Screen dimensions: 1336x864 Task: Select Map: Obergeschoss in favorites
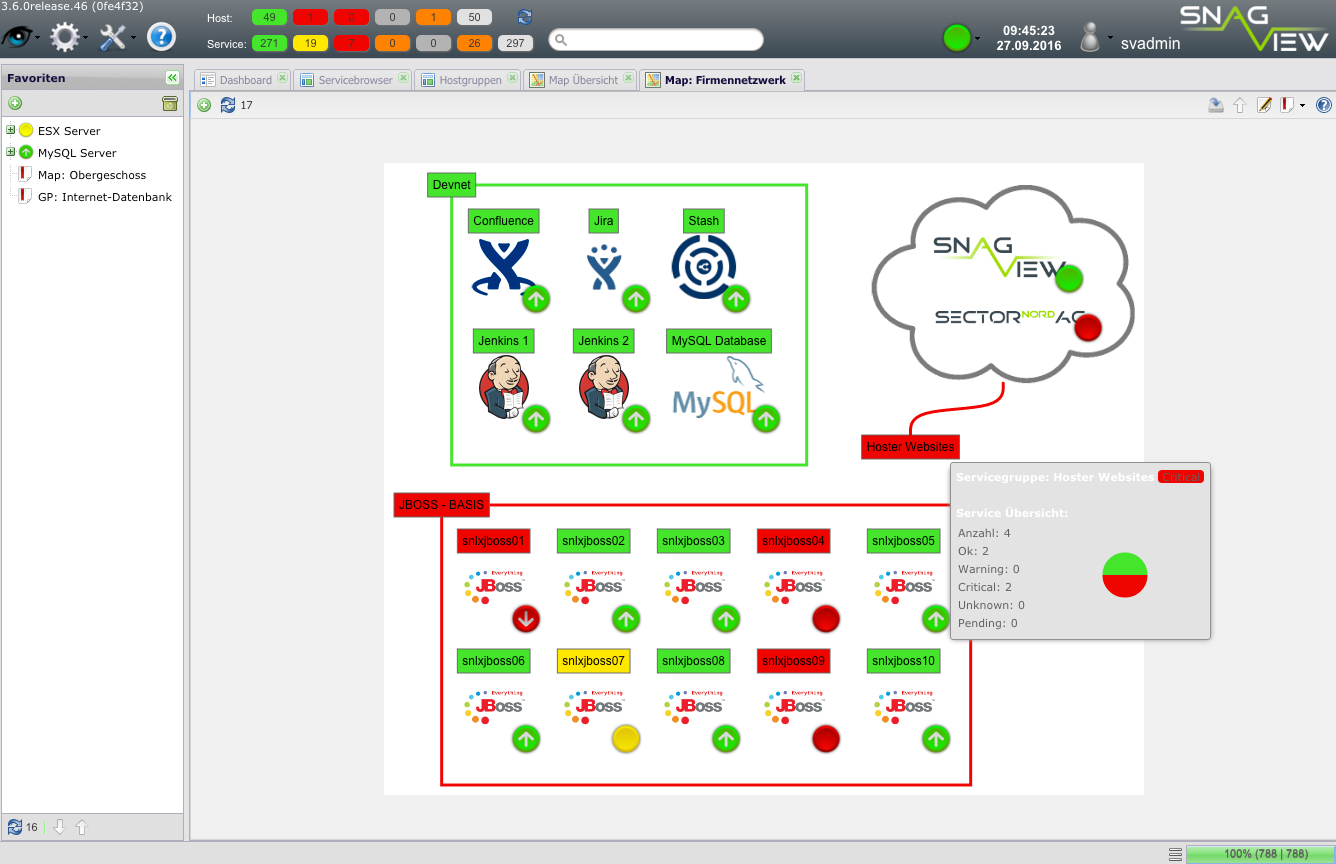[x=92, y=175]
